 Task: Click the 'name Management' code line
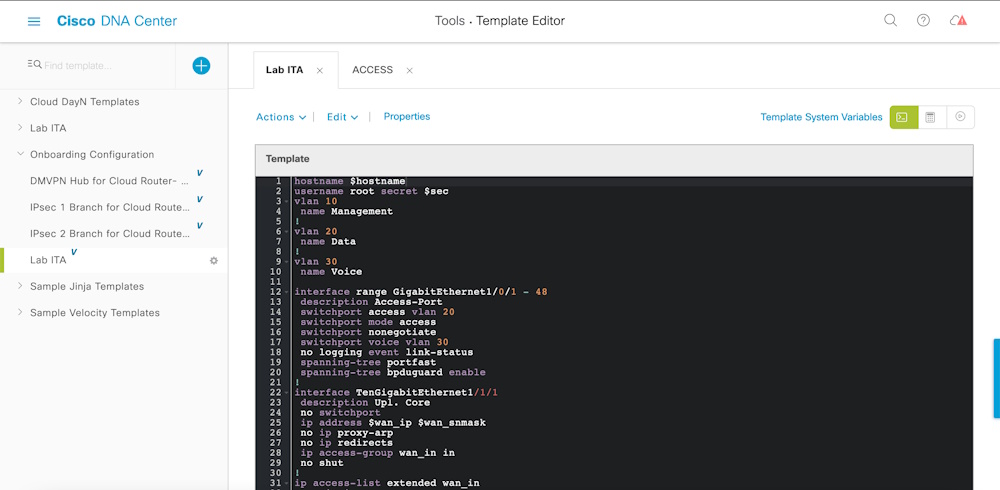point(346,211)
